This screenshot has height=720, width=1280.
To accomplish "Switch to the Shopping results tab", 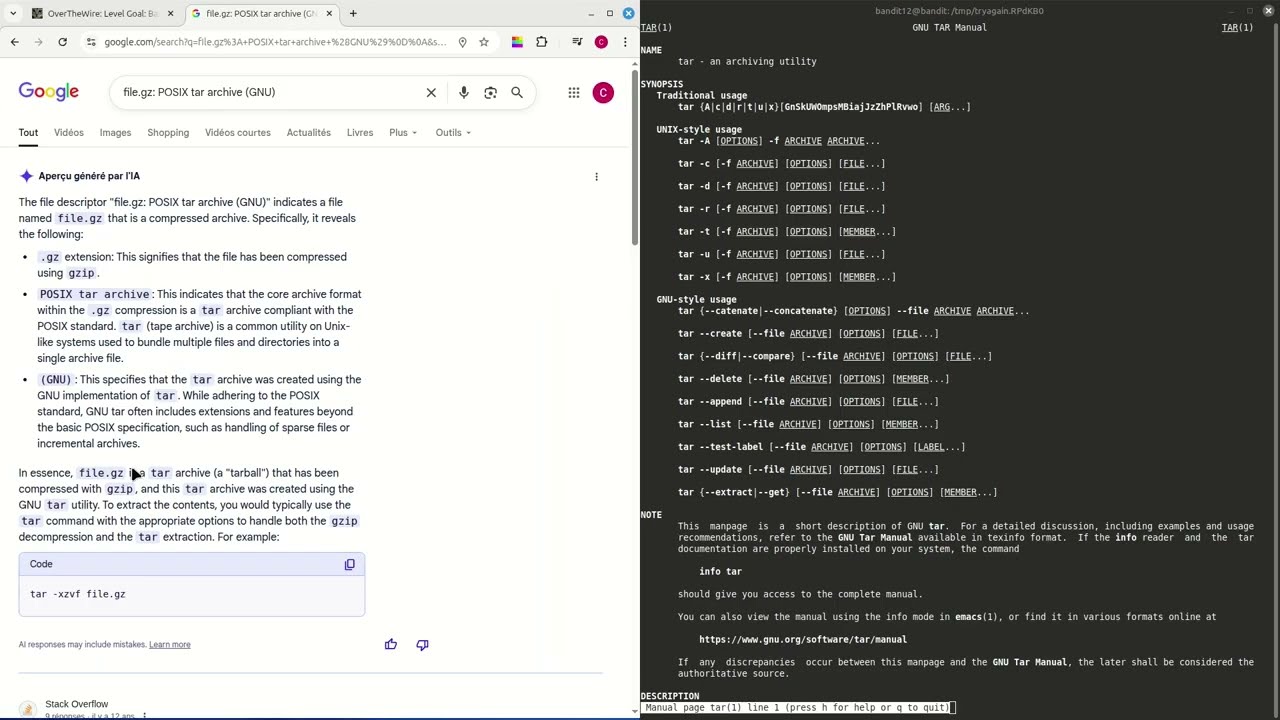I will pos(168,133).
